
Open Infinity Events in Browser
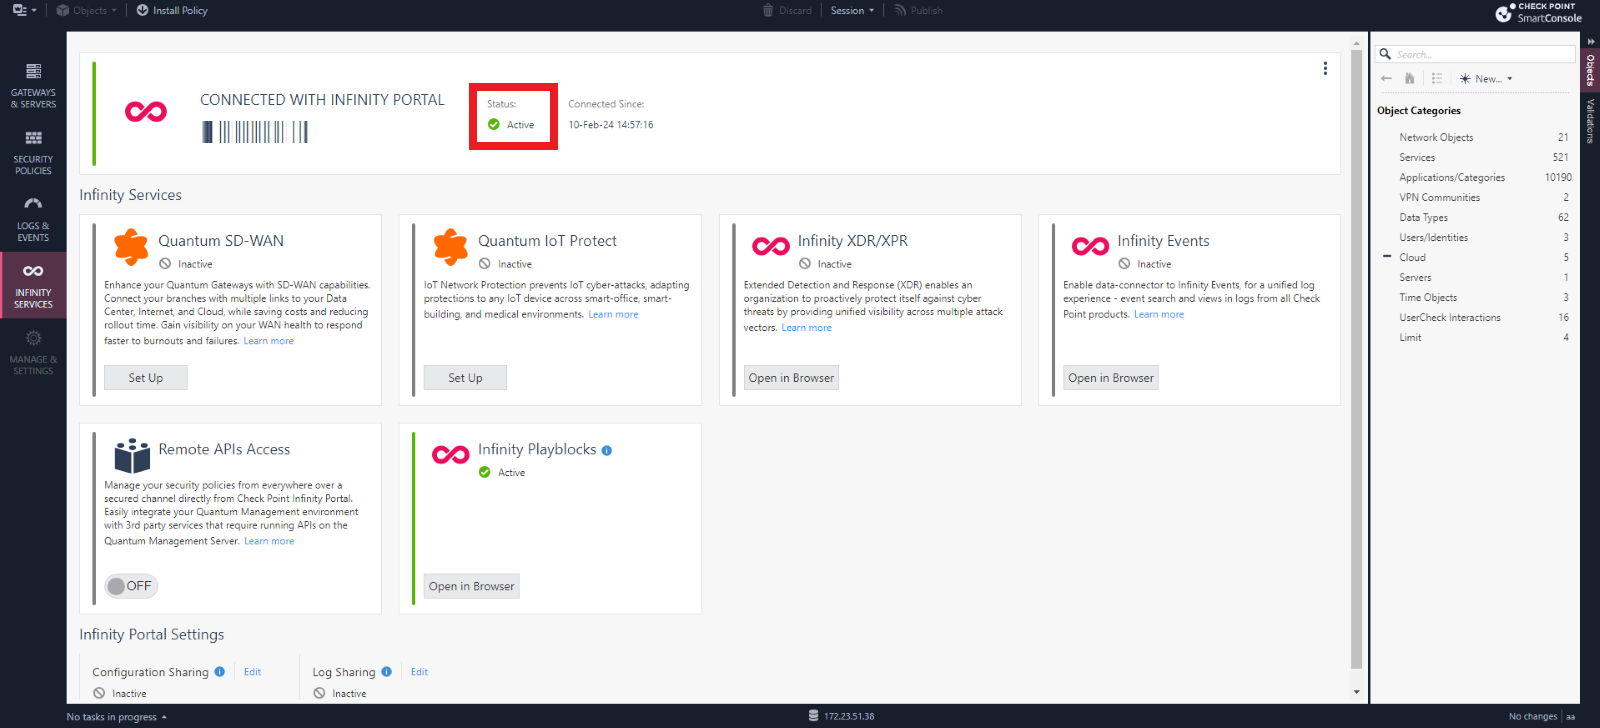pyautogui.click(x=1111, y=378)
